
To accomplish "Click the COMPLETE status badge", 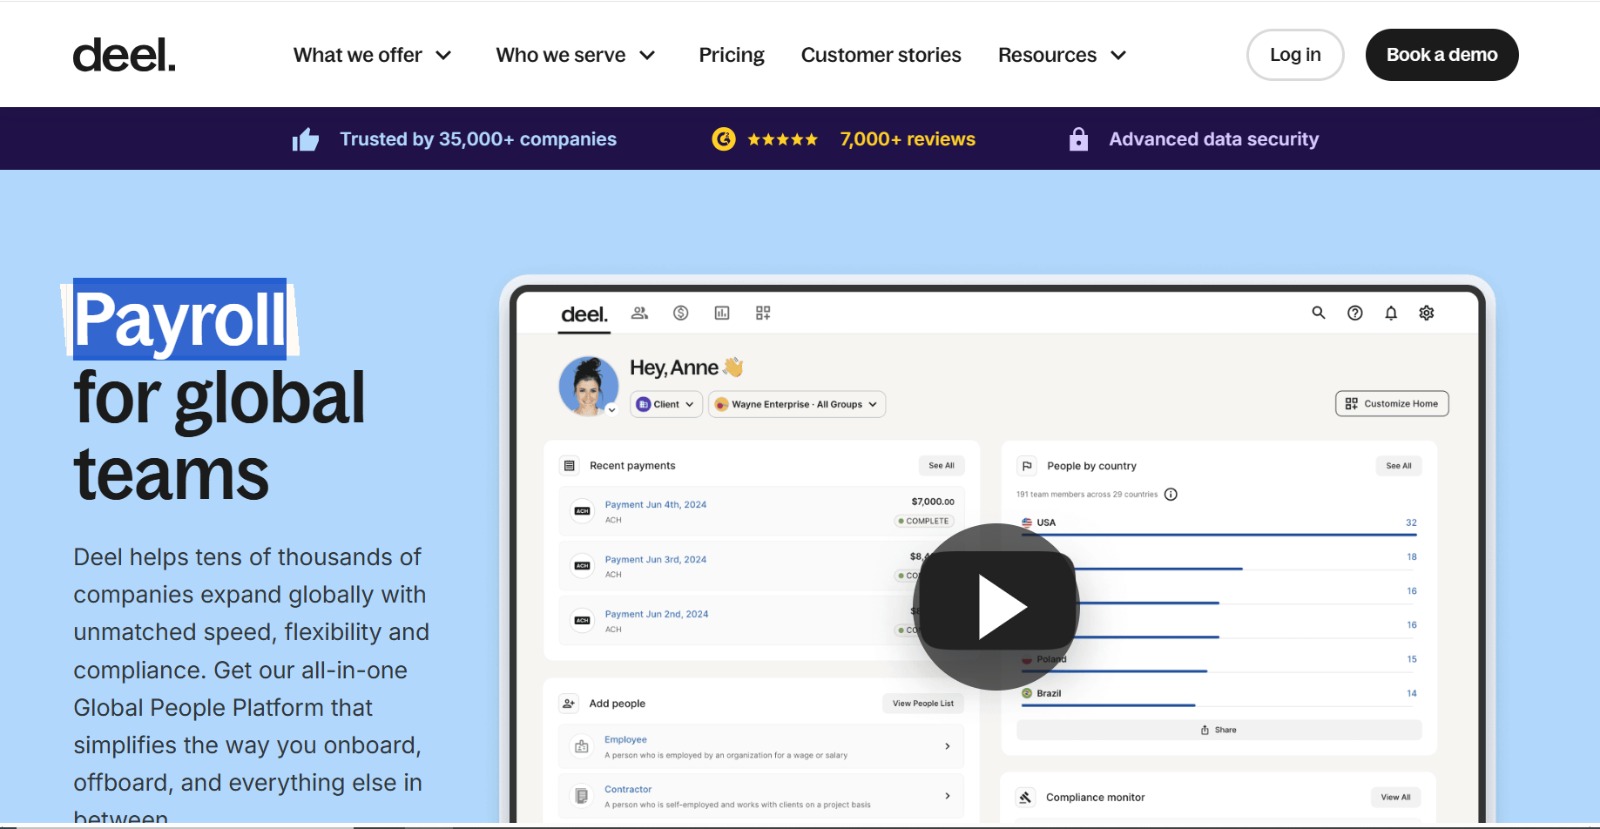I will pos(925,521).
